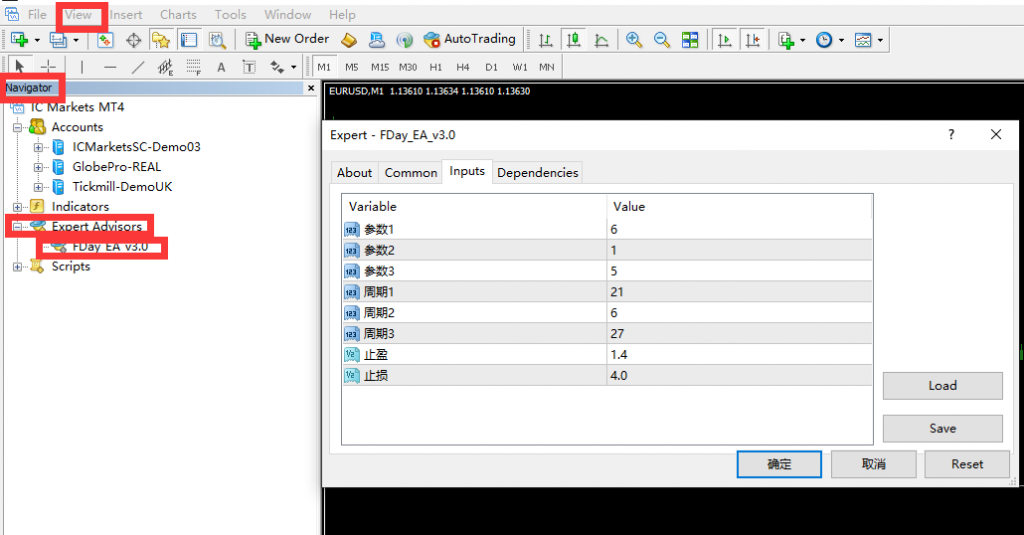The width and height of the screenshot is (1024, 535).
Task: Switch timeframe to M5
Action: click(351, 67)
